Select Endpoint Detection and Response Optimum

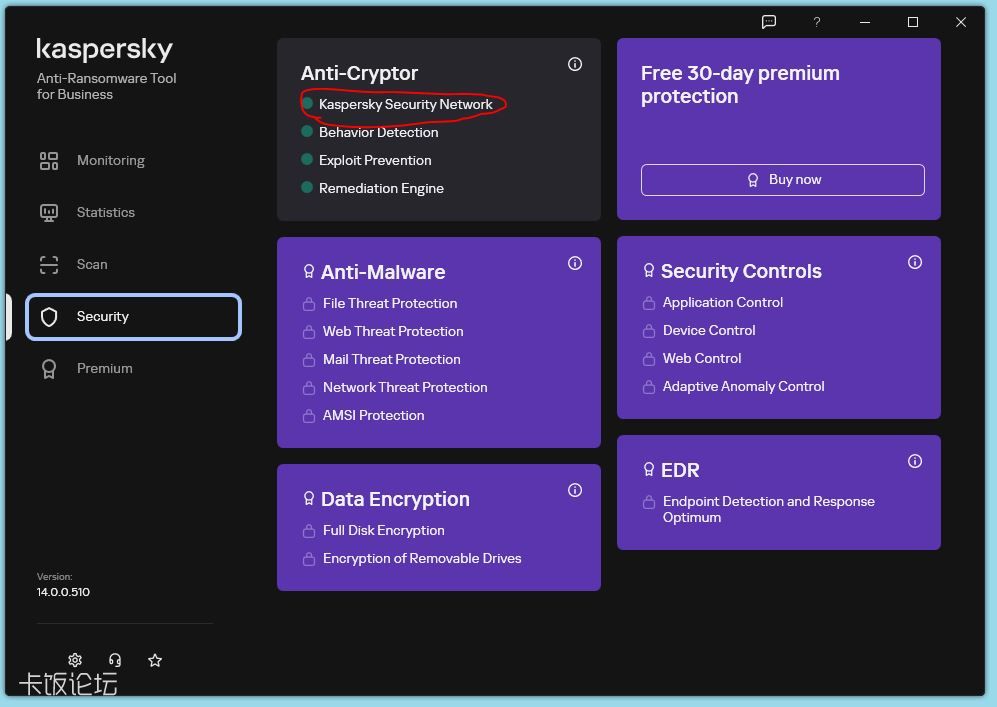pos(769,509)
